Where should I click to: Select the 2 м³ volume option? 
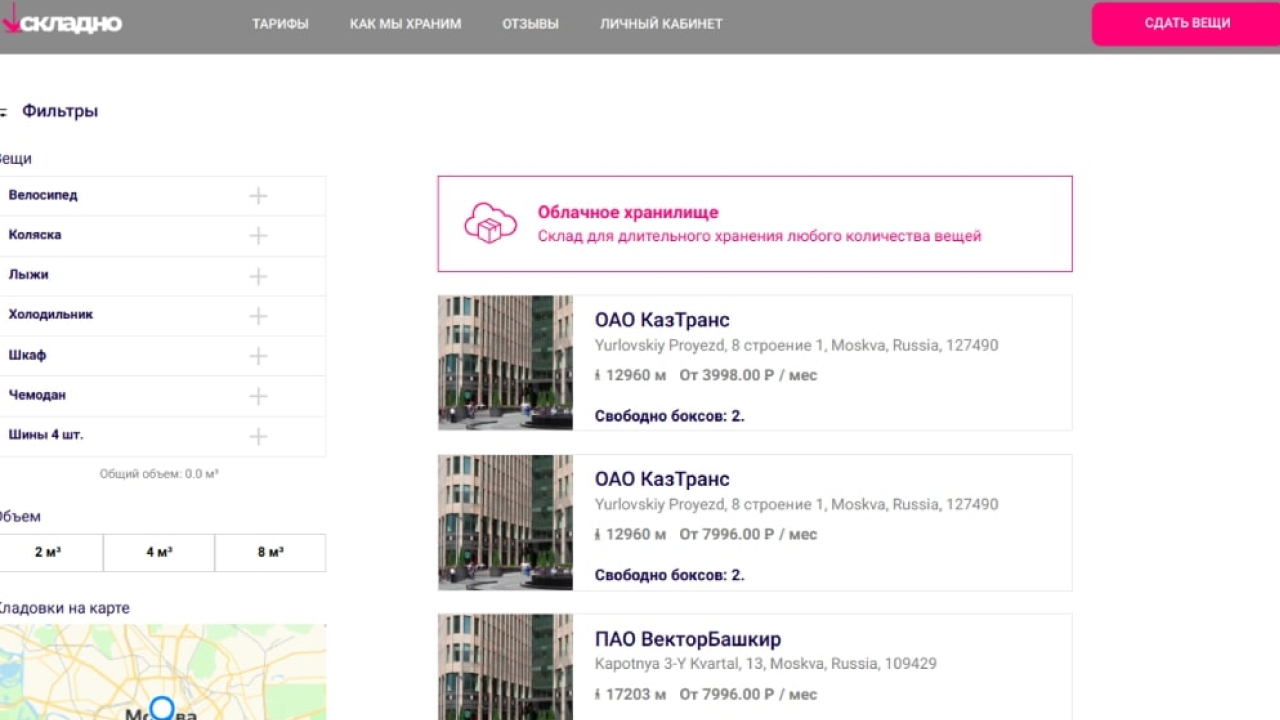point(48,552)
